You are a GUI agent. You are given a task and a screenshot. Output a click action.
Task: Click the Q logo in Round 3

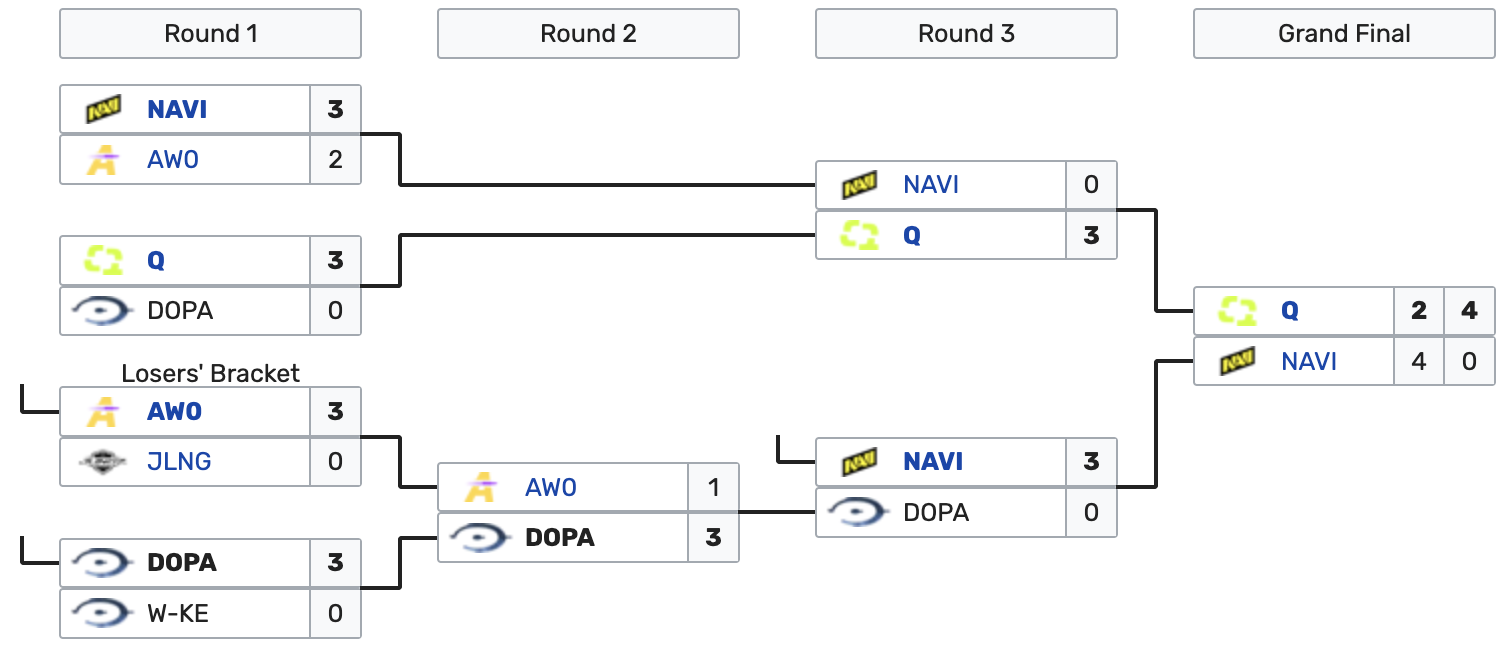[859, 235]
